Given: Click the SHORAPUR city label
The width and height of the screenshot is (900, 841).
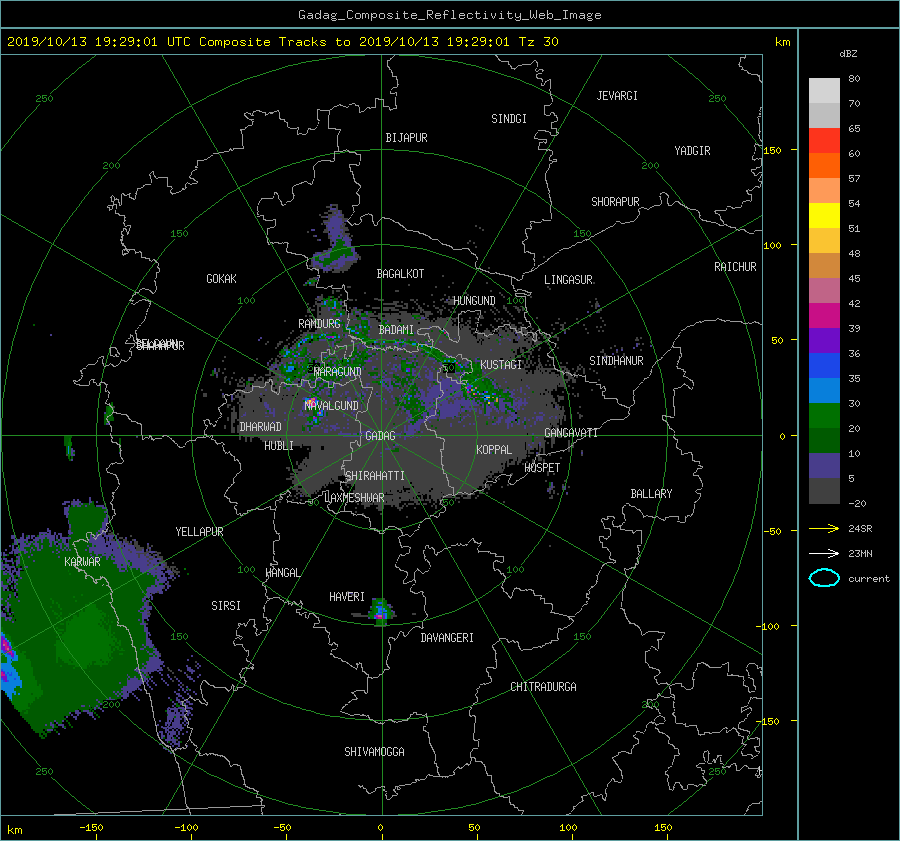Looking at the screenshot, I should click(x=615, y=201).
